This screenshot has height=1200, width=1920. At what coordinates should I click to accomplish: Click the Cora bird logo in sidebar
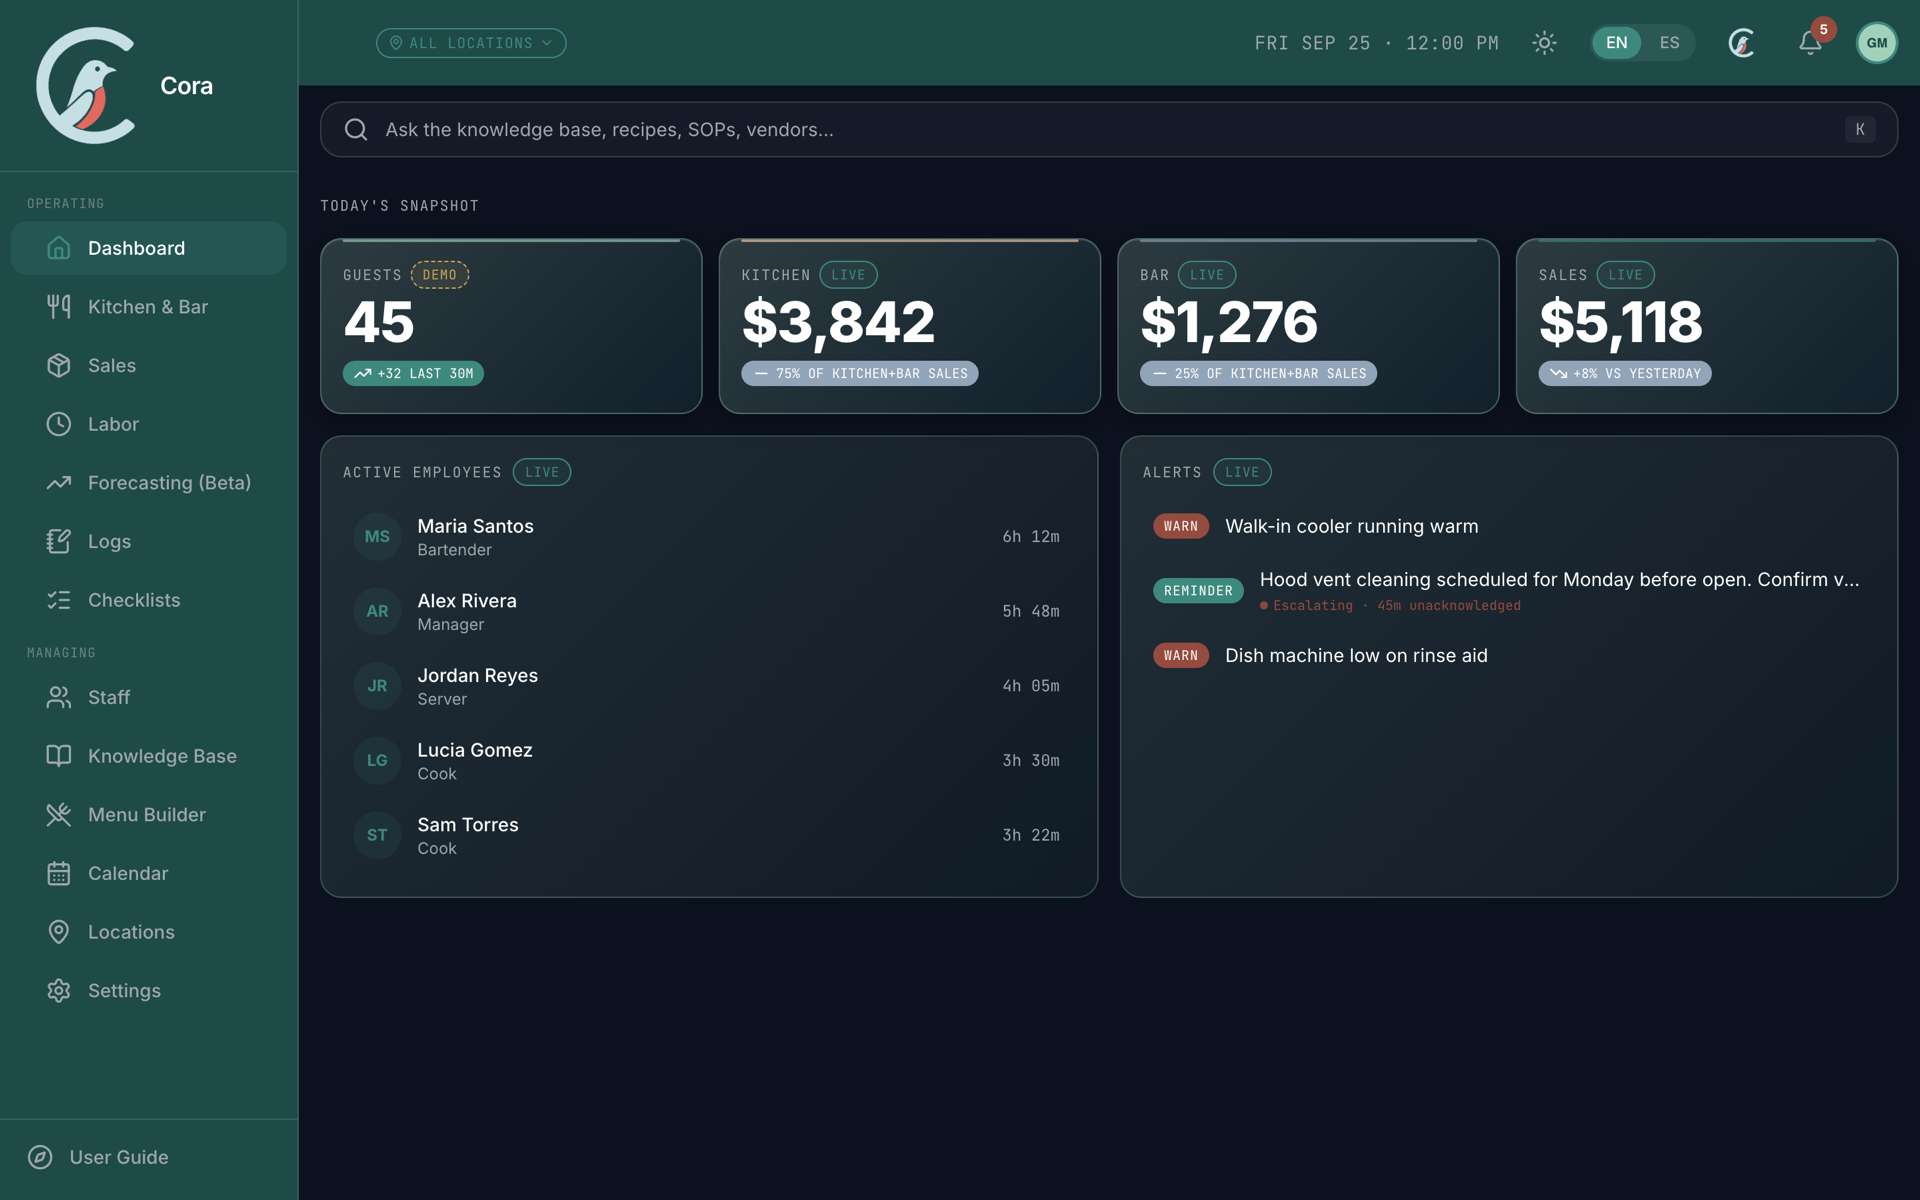tap(86, 85)
